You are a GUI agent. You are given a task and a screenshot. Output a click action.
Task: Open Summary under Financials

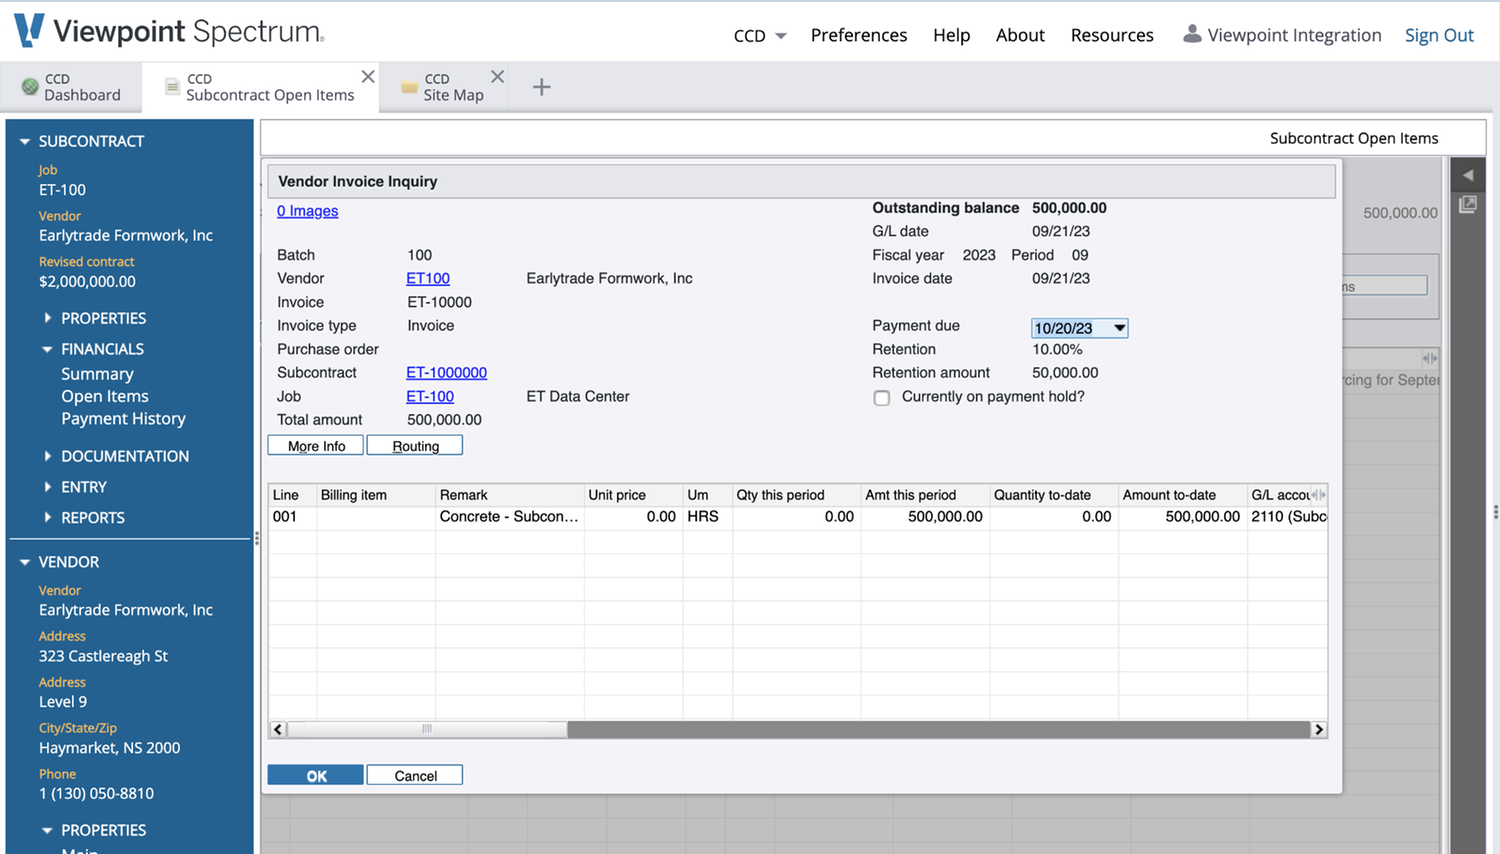click(97, 374)
